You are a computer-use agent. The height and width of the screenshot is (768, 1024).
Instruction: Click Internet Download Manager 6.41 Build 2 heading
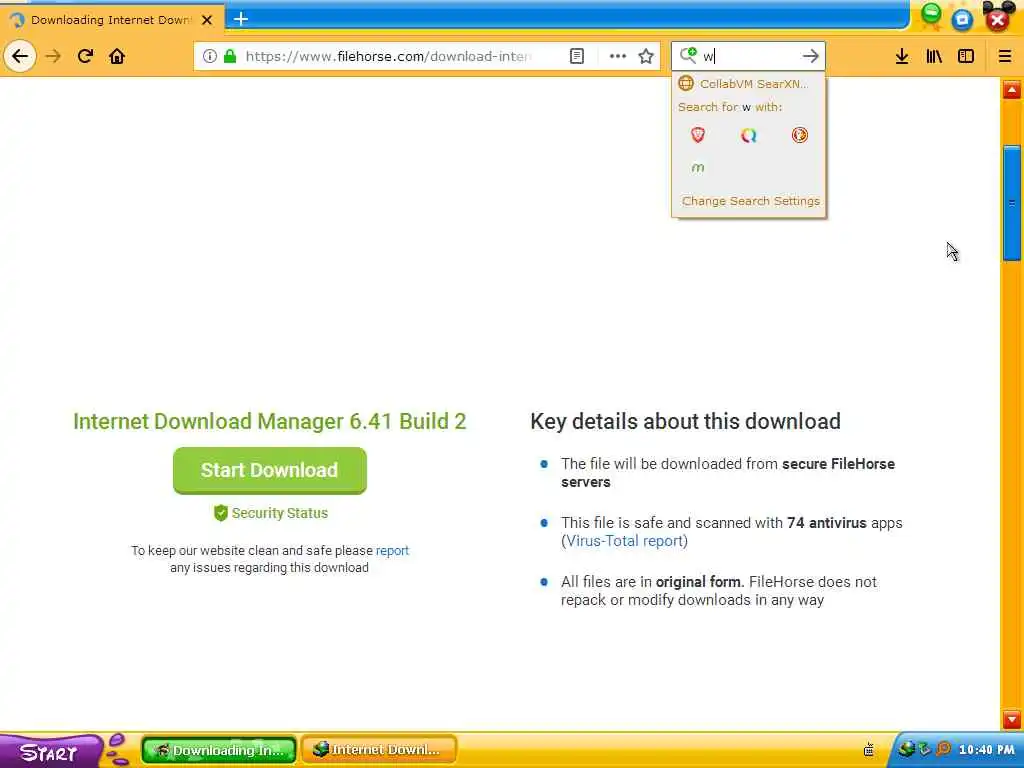pyautogui.click(x=270, y=421)
